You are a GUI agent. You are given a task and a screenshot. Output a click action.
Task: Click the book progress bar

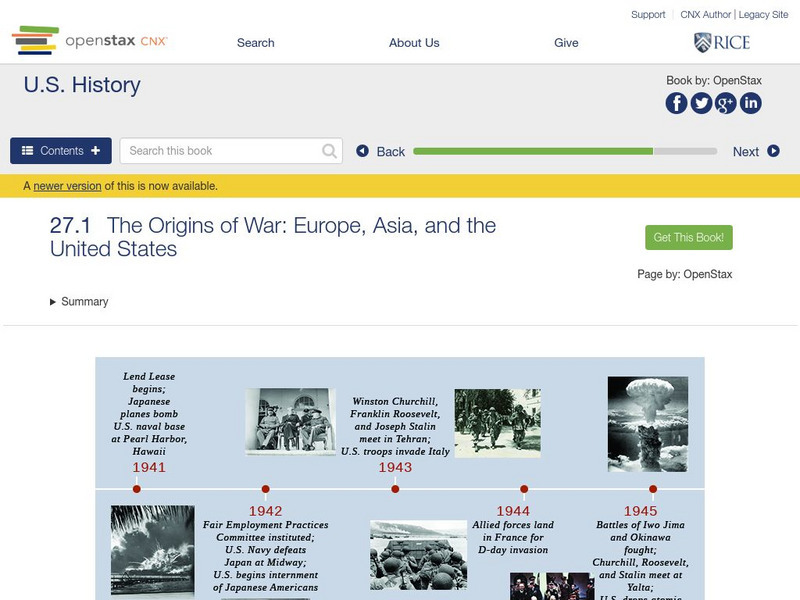(x=565, y=152)
